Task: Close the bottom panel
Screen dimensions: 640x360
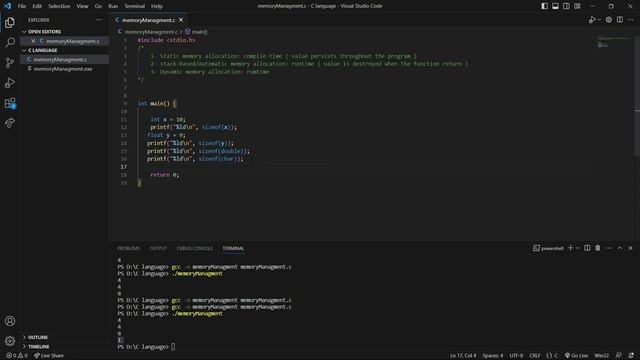Action: click(630, 248)
